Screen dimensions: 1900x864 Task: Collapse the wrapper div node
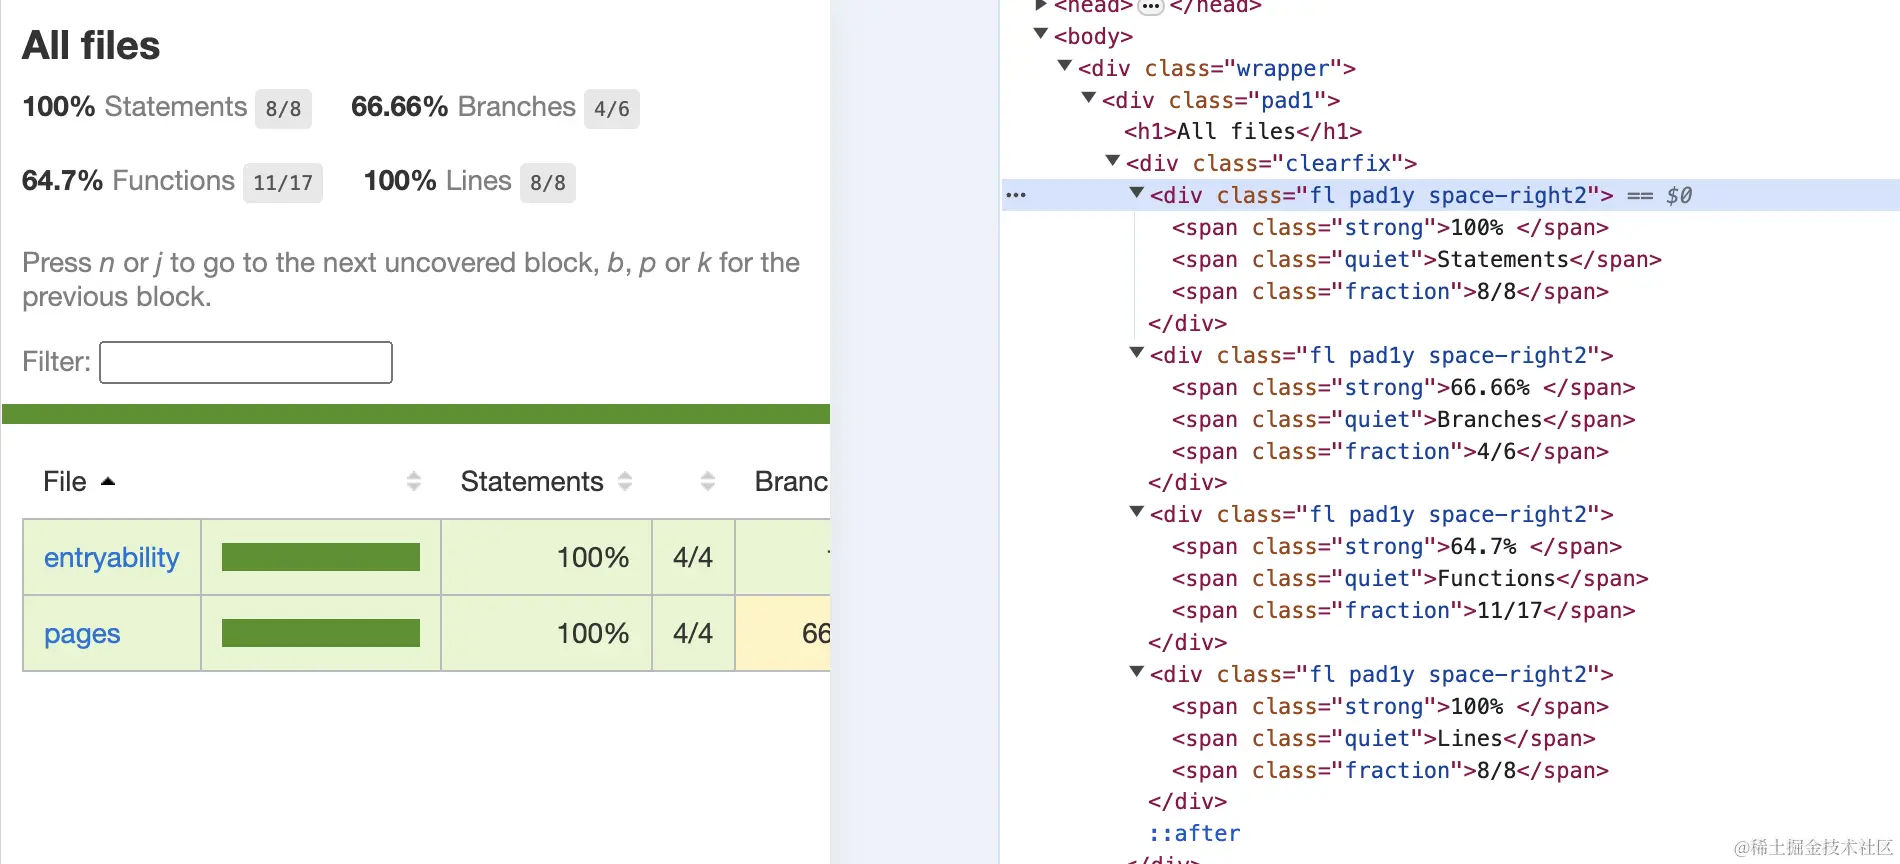click(x=1065, y=67)
